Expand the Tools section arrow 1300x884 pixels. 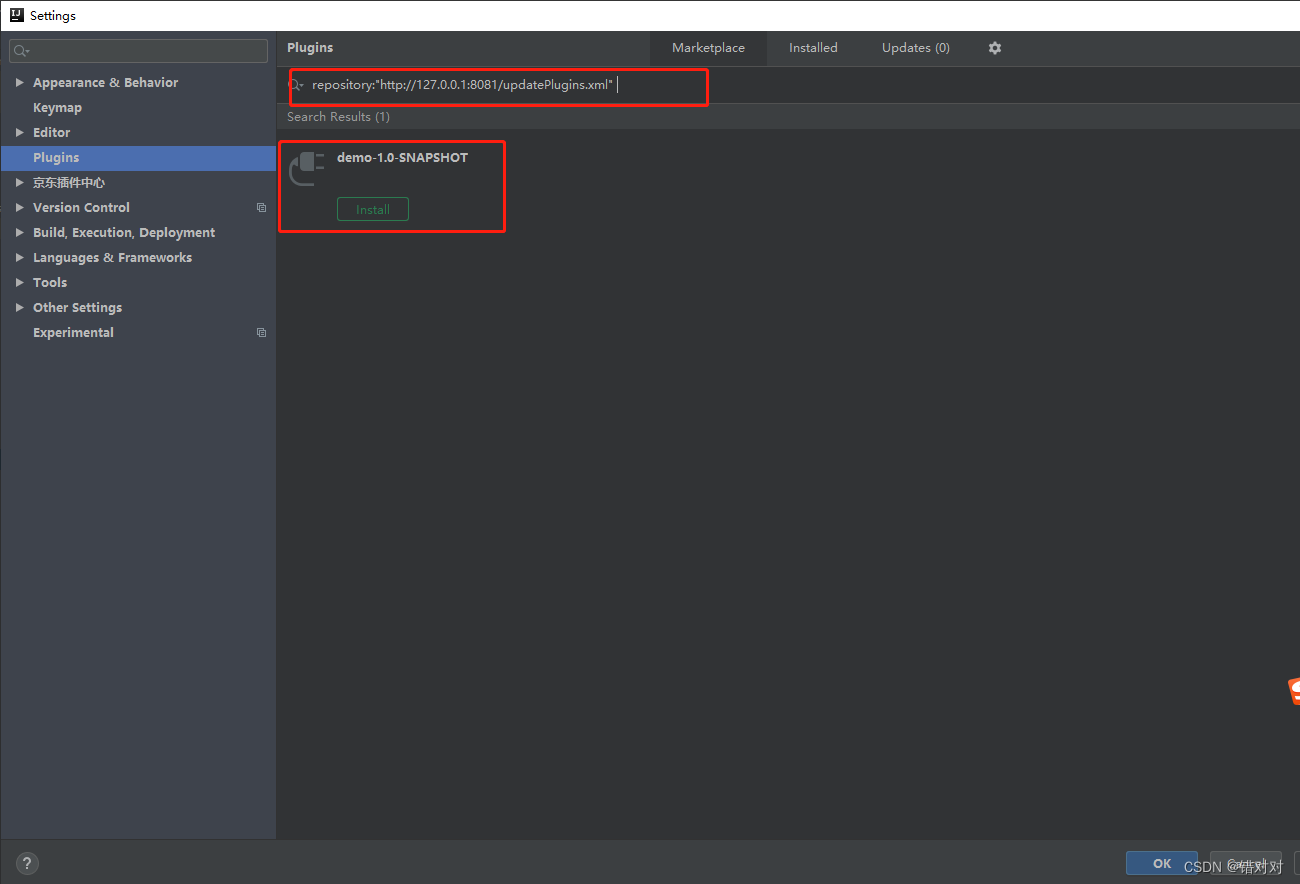tap(19, 283)
